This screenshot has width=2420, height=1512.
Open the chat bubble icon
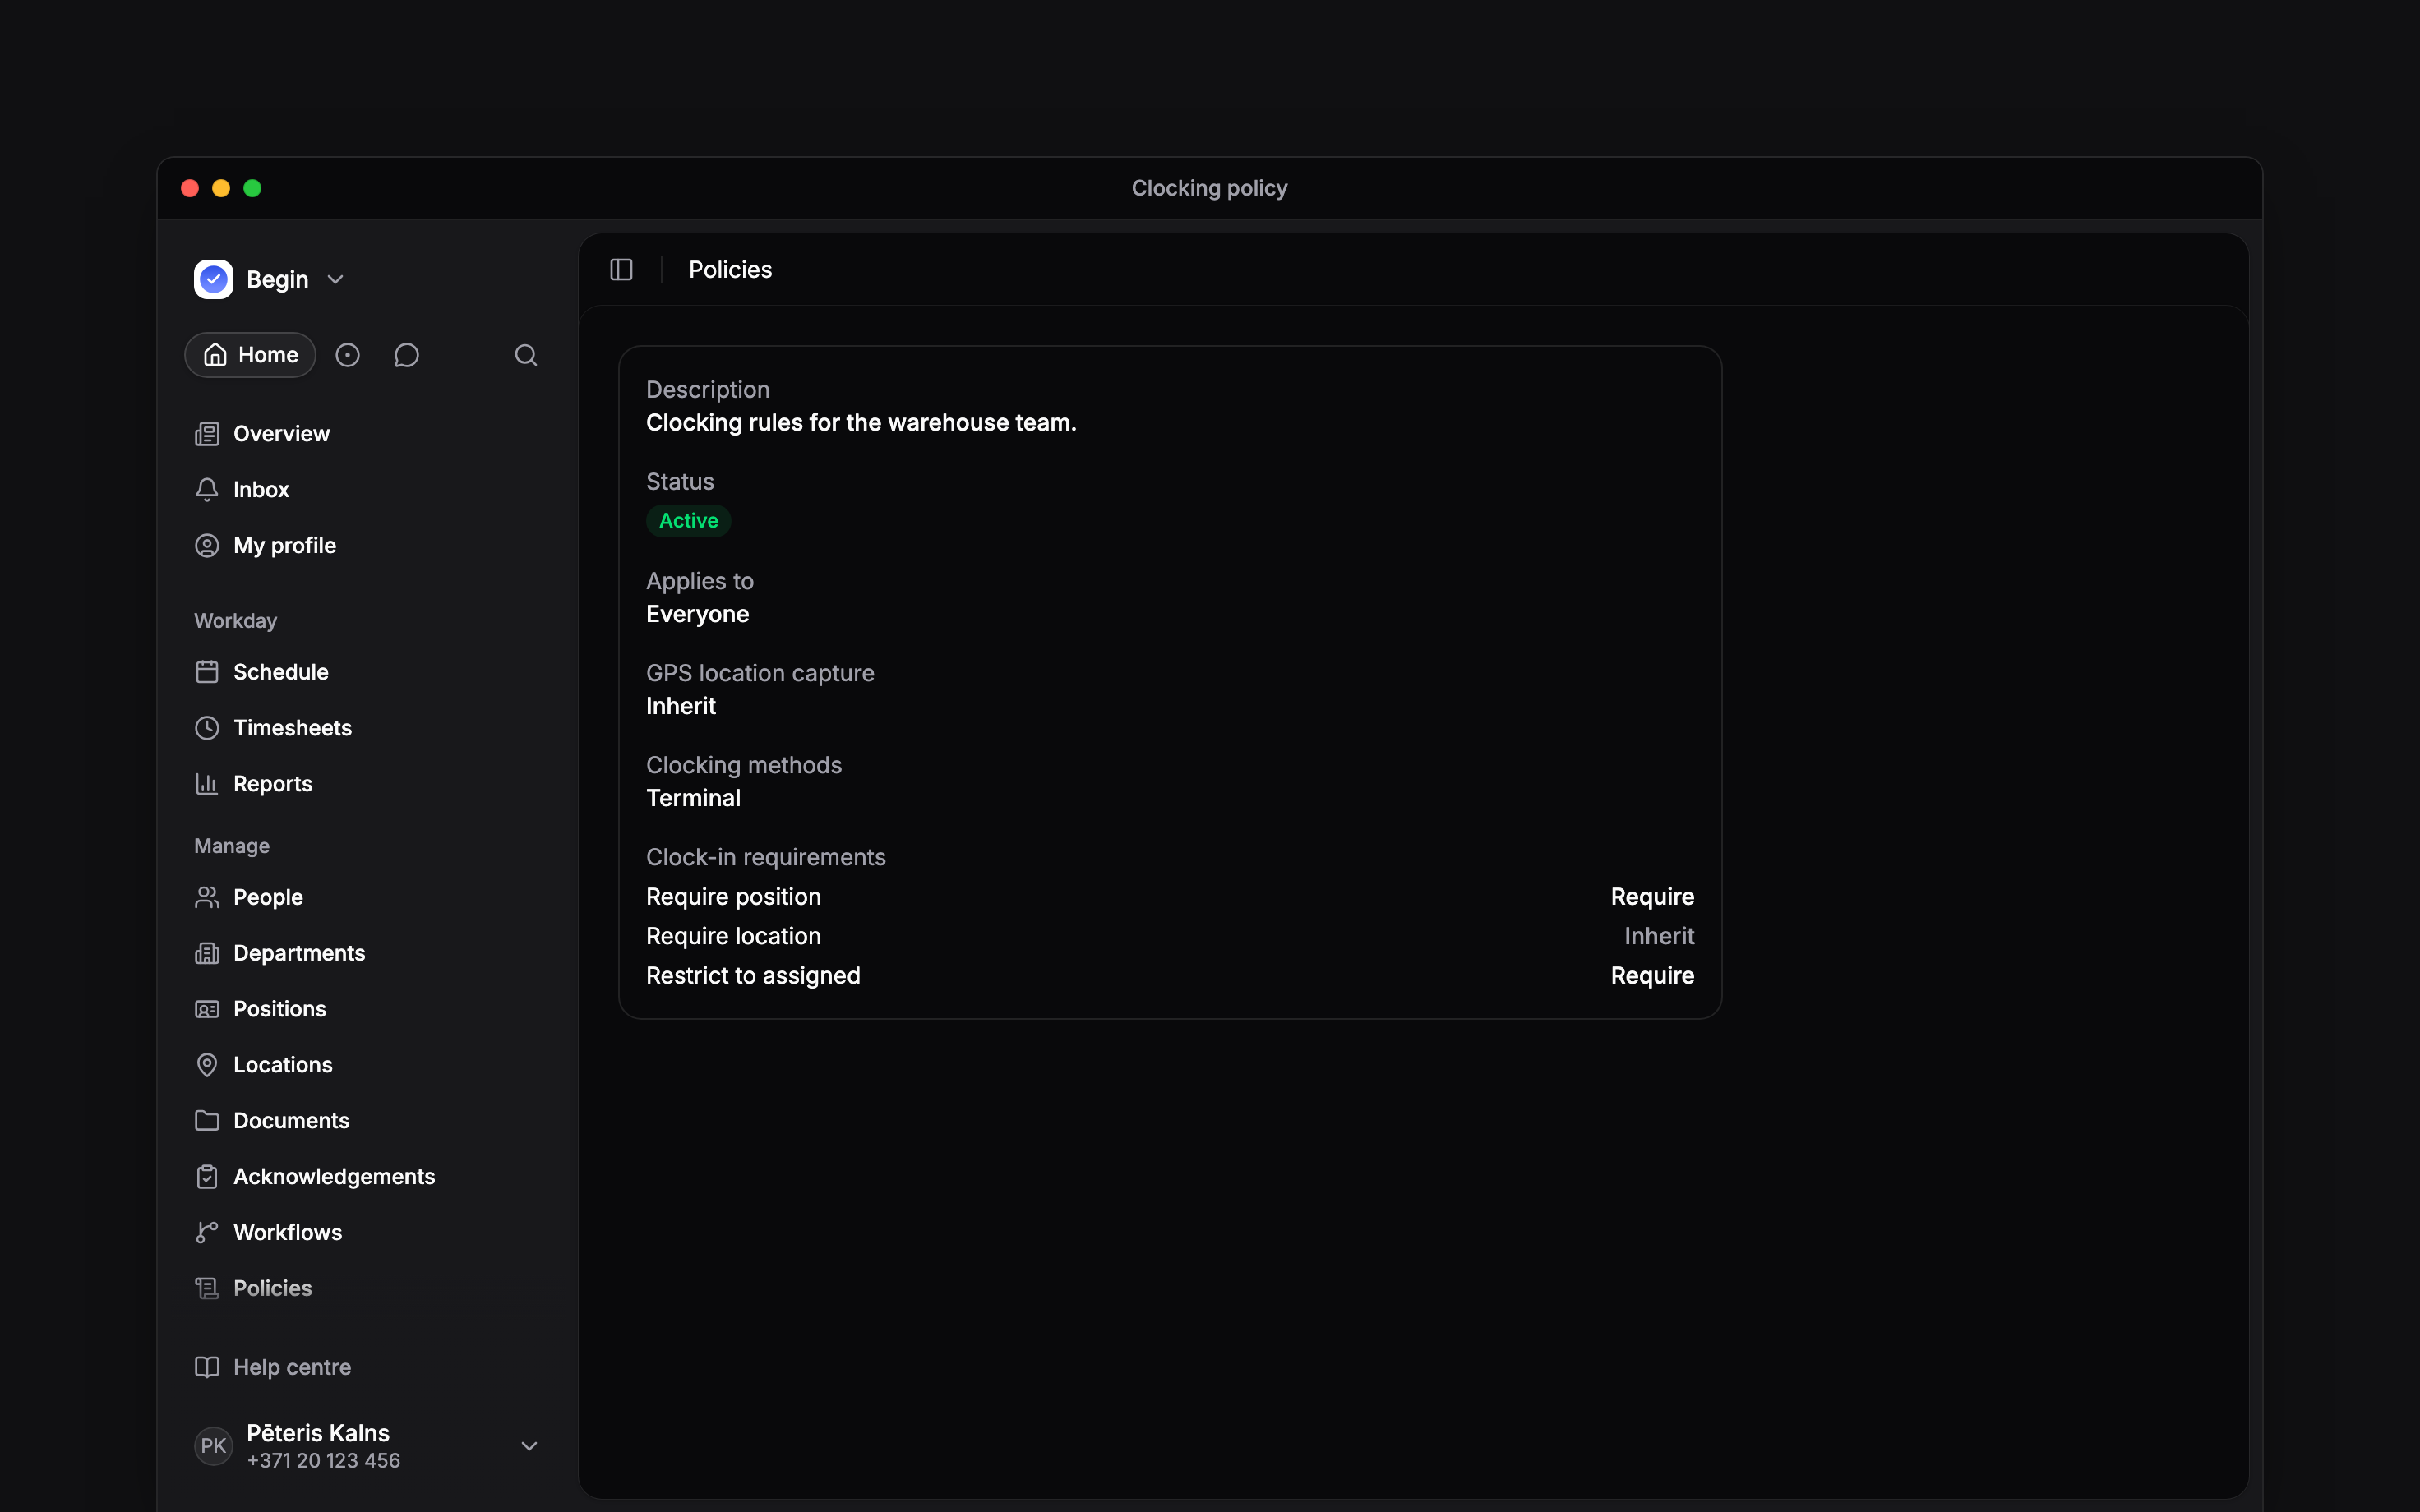pos(406,355)
